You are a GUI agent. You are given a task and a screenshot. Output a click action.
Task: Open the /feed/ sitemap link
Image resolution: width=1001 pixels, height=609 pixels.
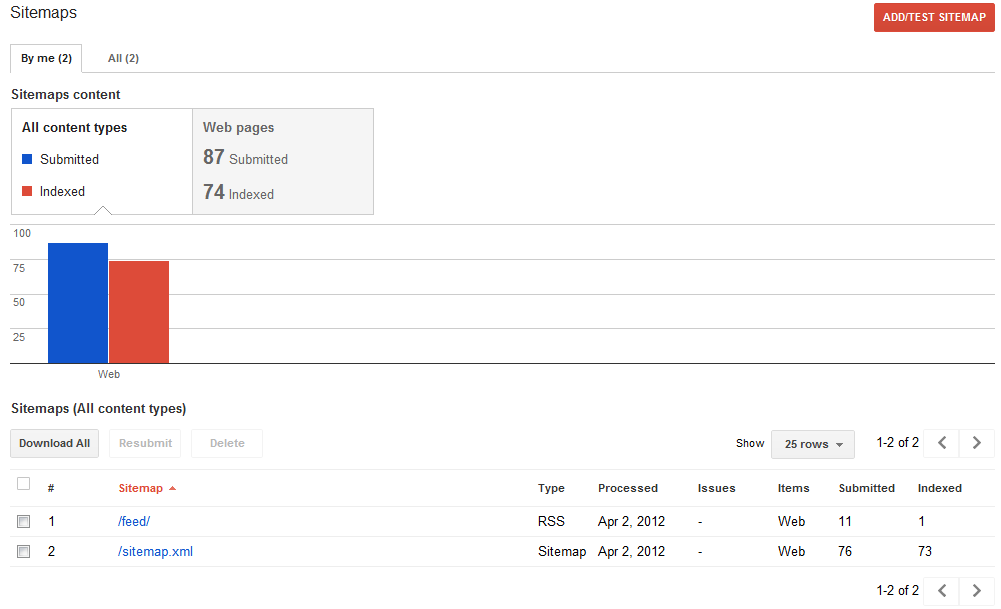[134, 522]
